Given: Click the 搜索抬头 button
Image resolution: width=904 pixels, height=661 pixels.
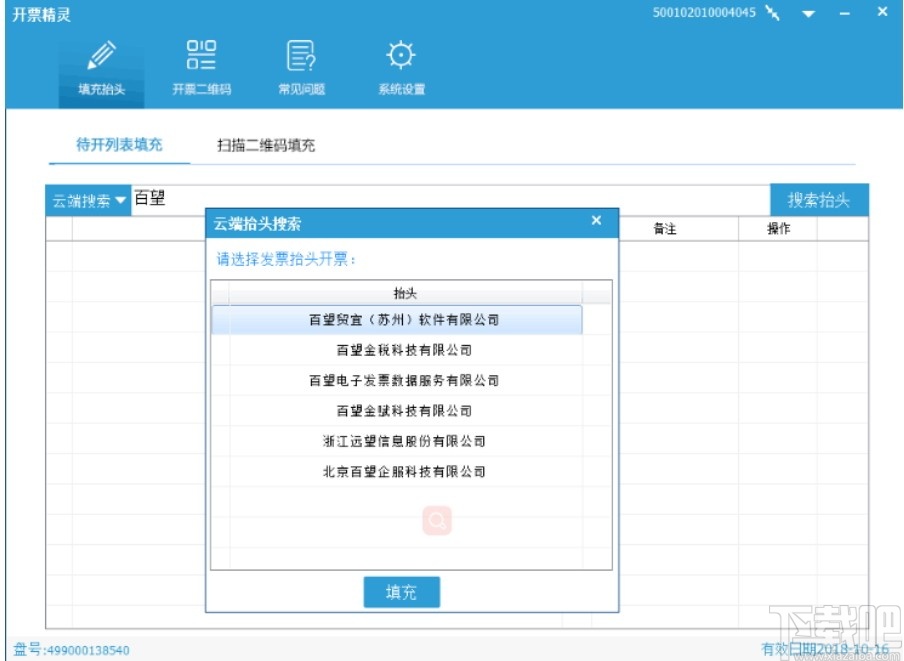Looking at the screenshot, I should (x=819, y=200).
